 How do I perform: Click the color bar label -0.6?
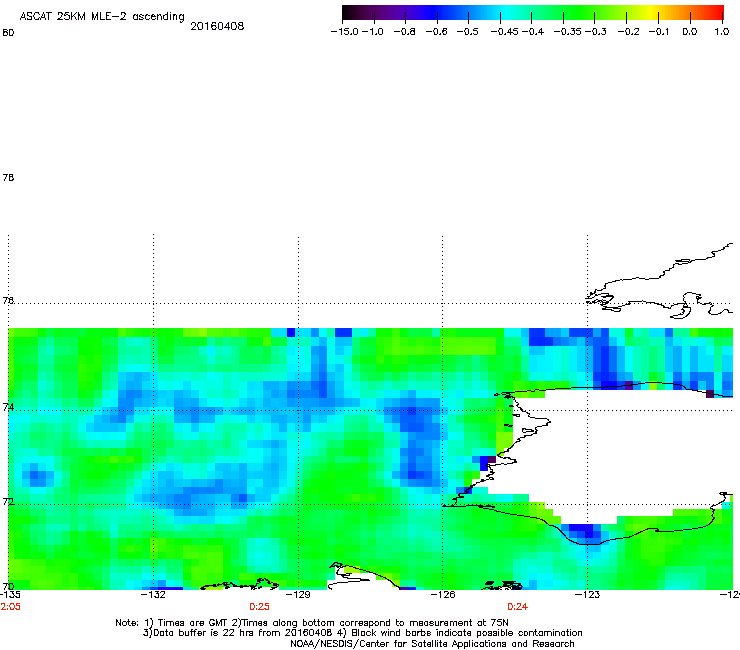tap(436, 32)
